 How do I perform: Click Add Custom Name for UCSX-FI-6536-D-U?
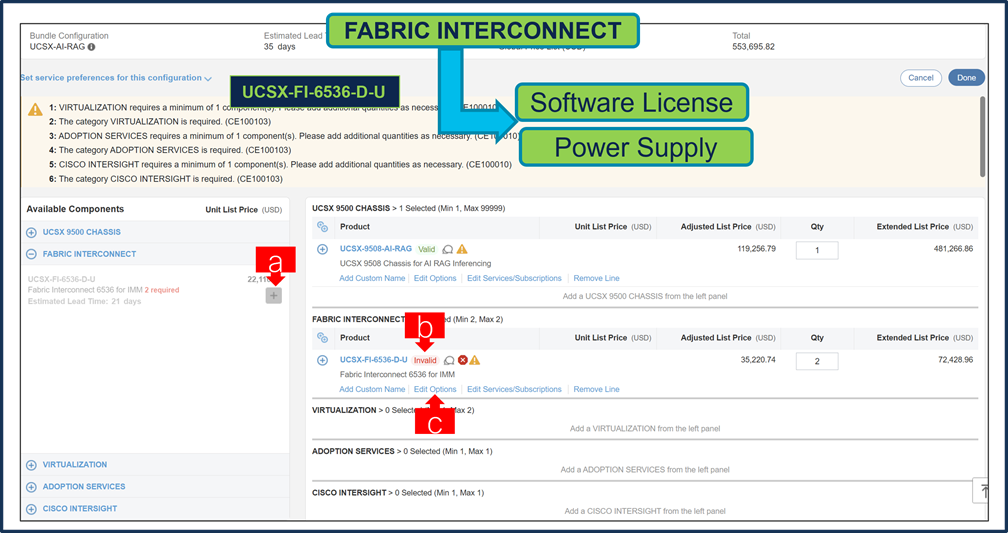point(372,390)
